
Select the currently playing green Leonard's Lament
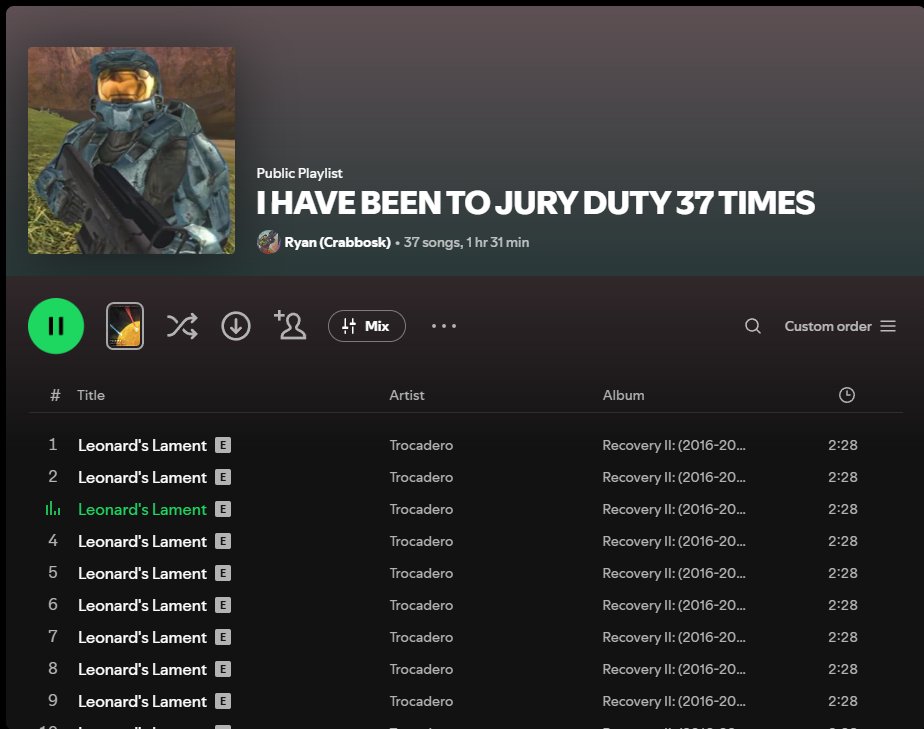[x=142, y=509]
